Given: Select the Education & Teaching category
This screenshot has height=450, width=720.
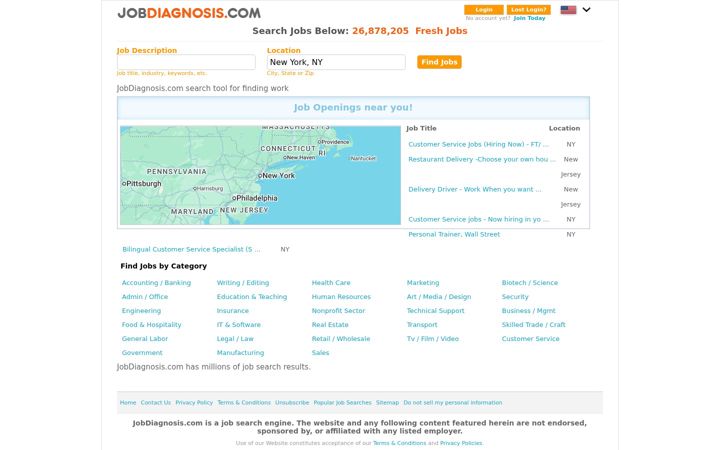Looking at the screenshot, I should (x=252, y=297).
